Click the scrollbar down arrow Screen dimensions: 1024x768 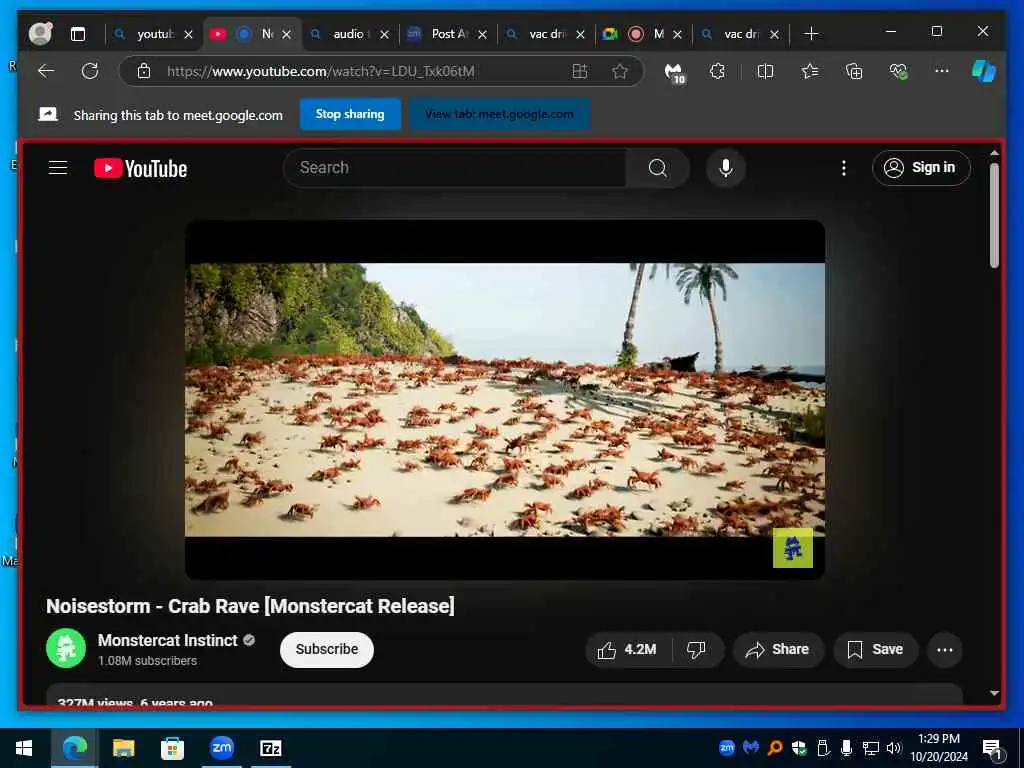tap(995, 694)
